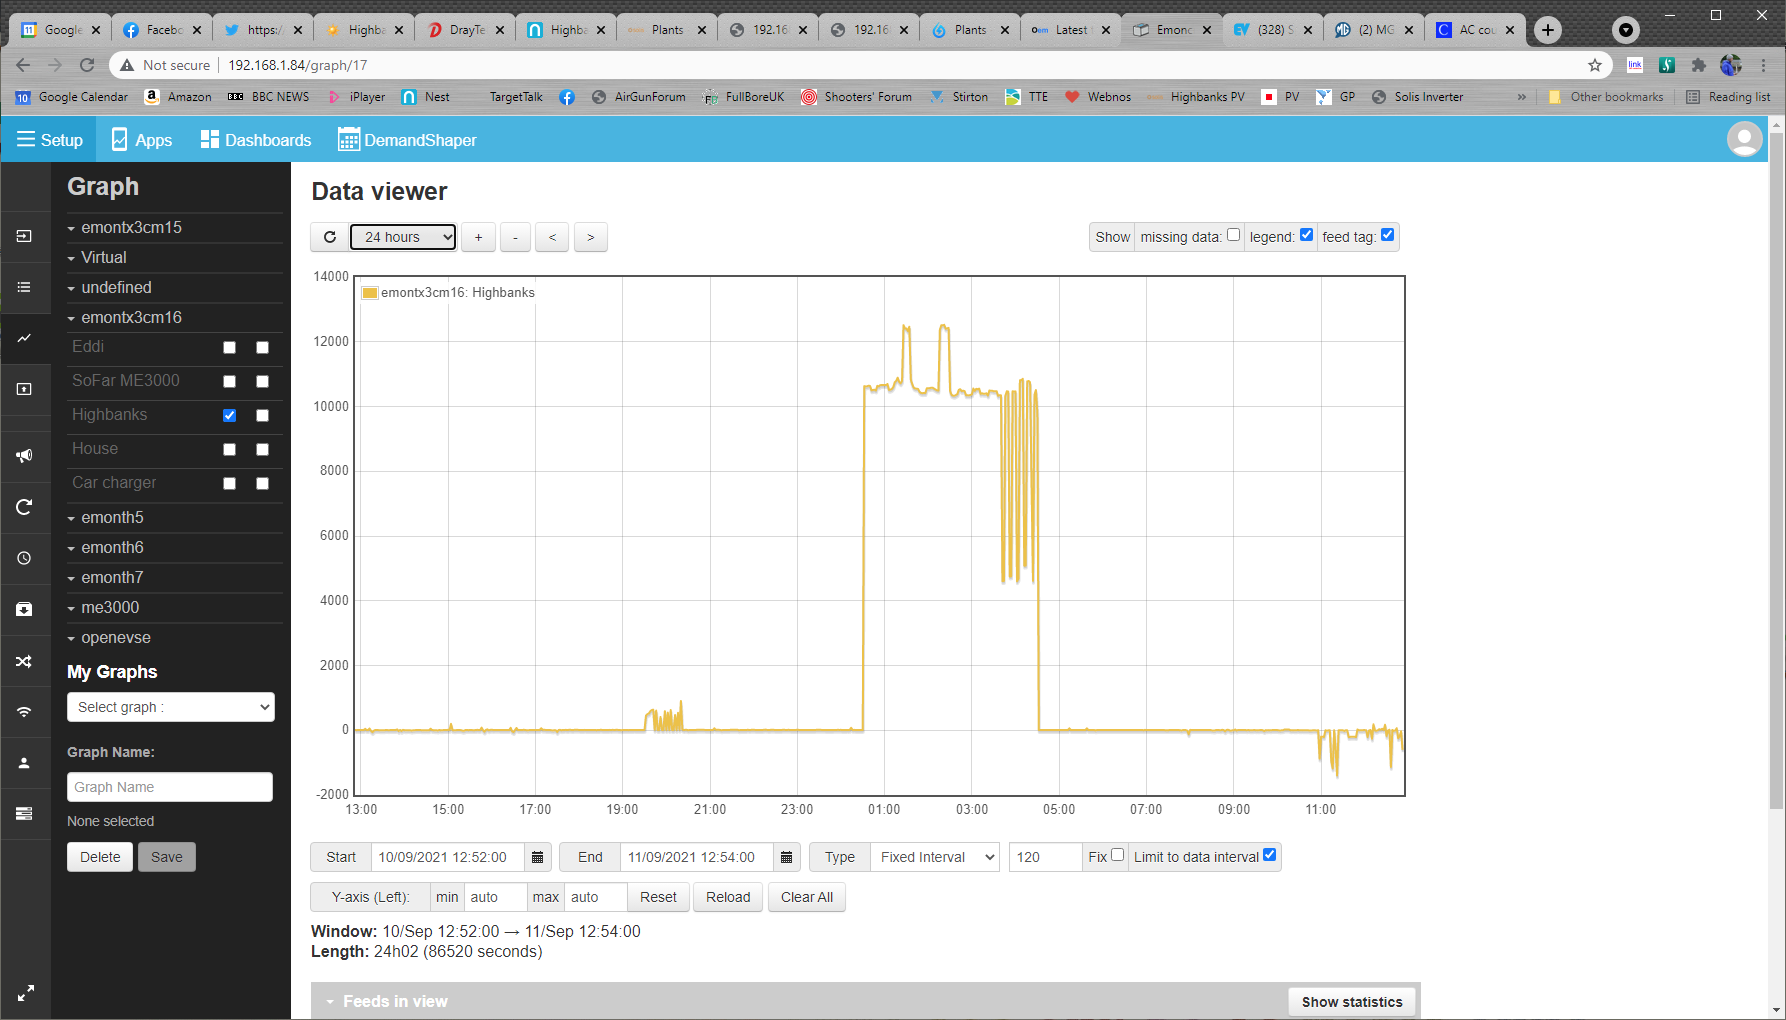Click the Delete graph button
The width and height of the screenshot is (1786, 1020).
(x=100, y=857)
